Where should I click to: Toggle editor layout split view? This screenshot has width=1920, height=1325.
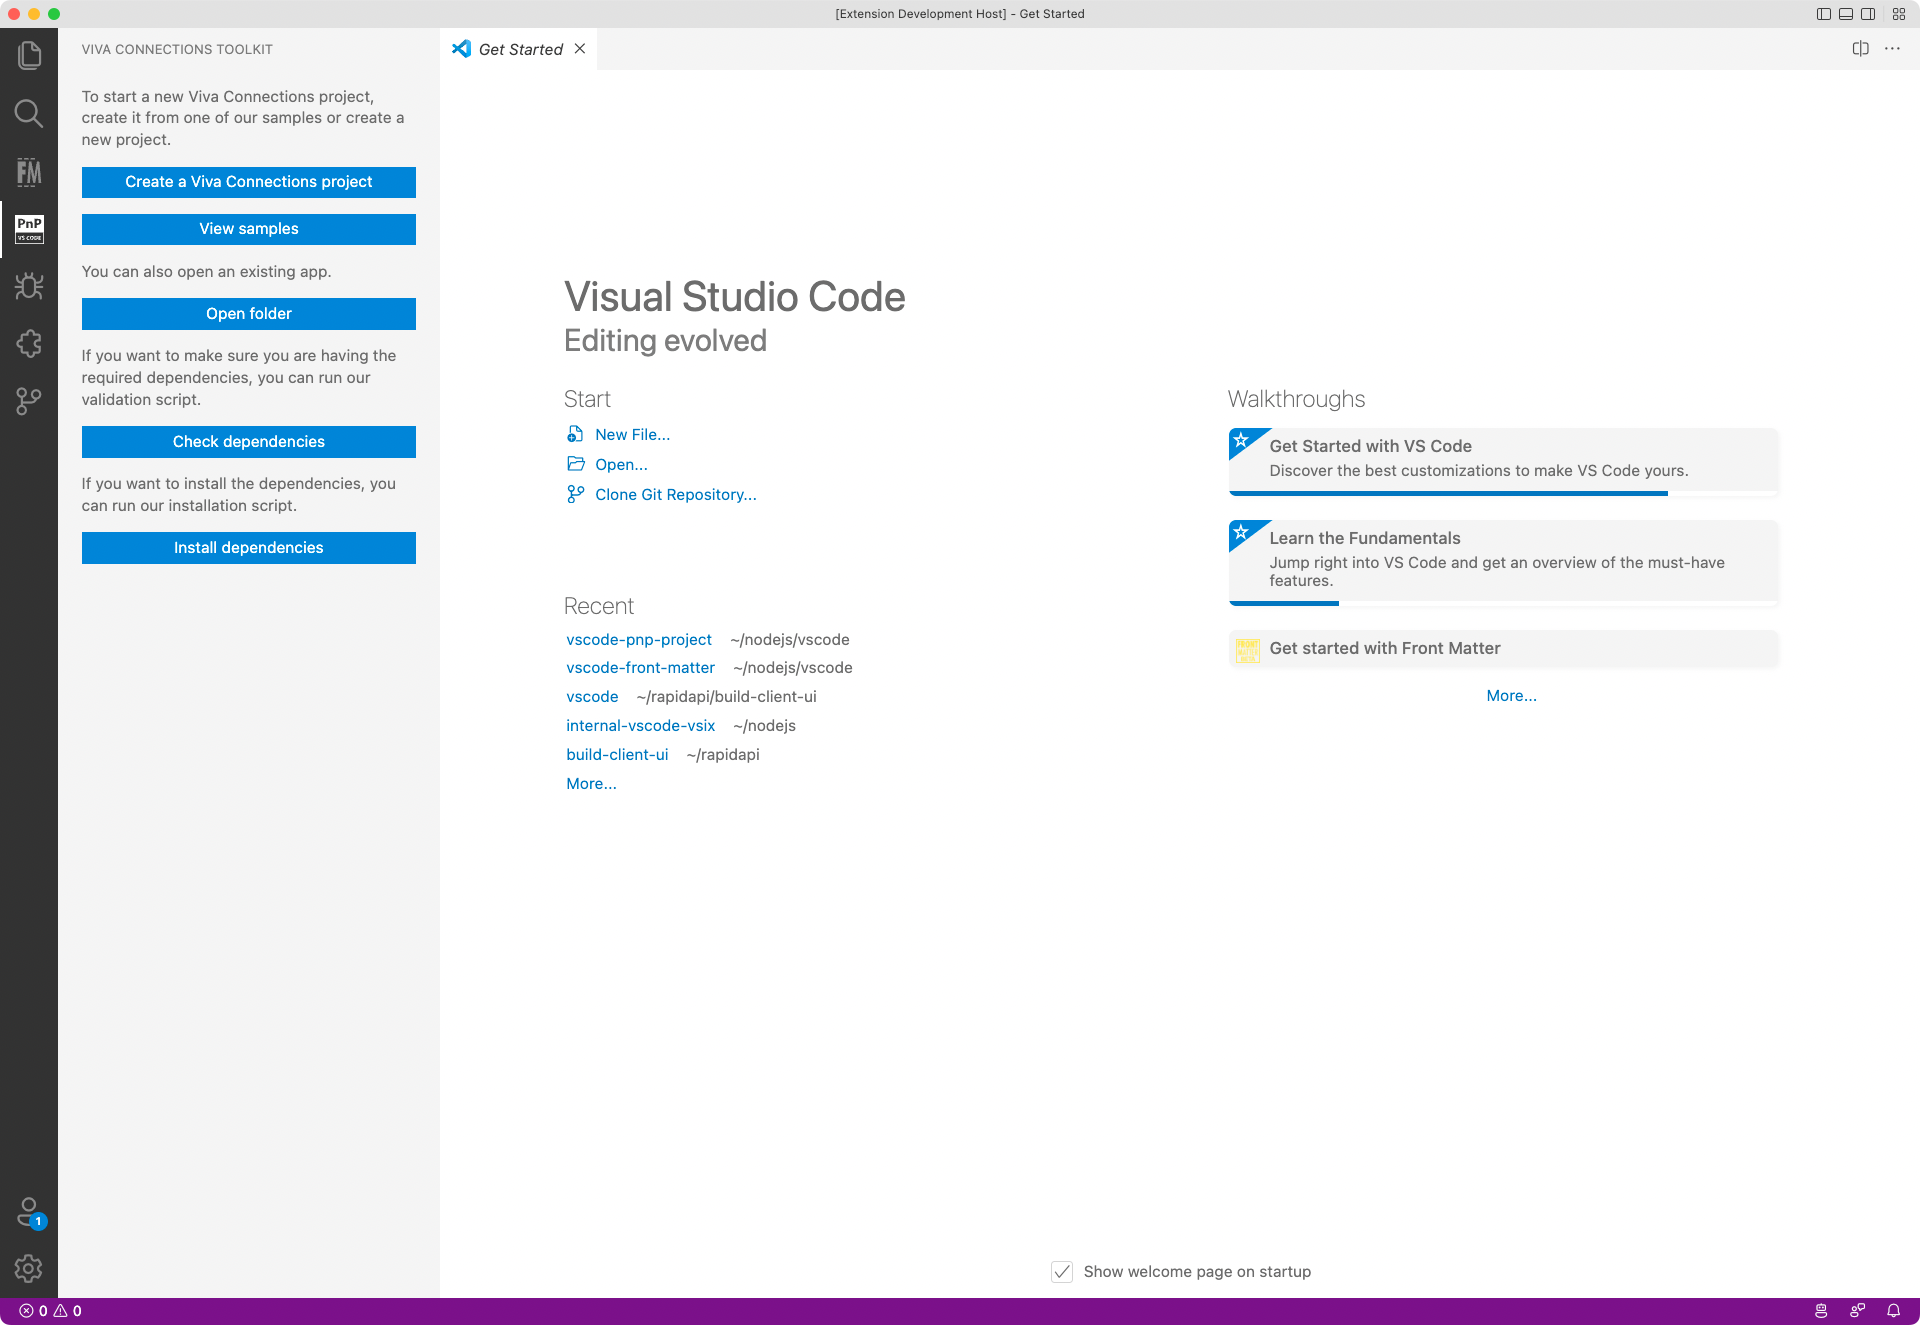click(1862, 48)
